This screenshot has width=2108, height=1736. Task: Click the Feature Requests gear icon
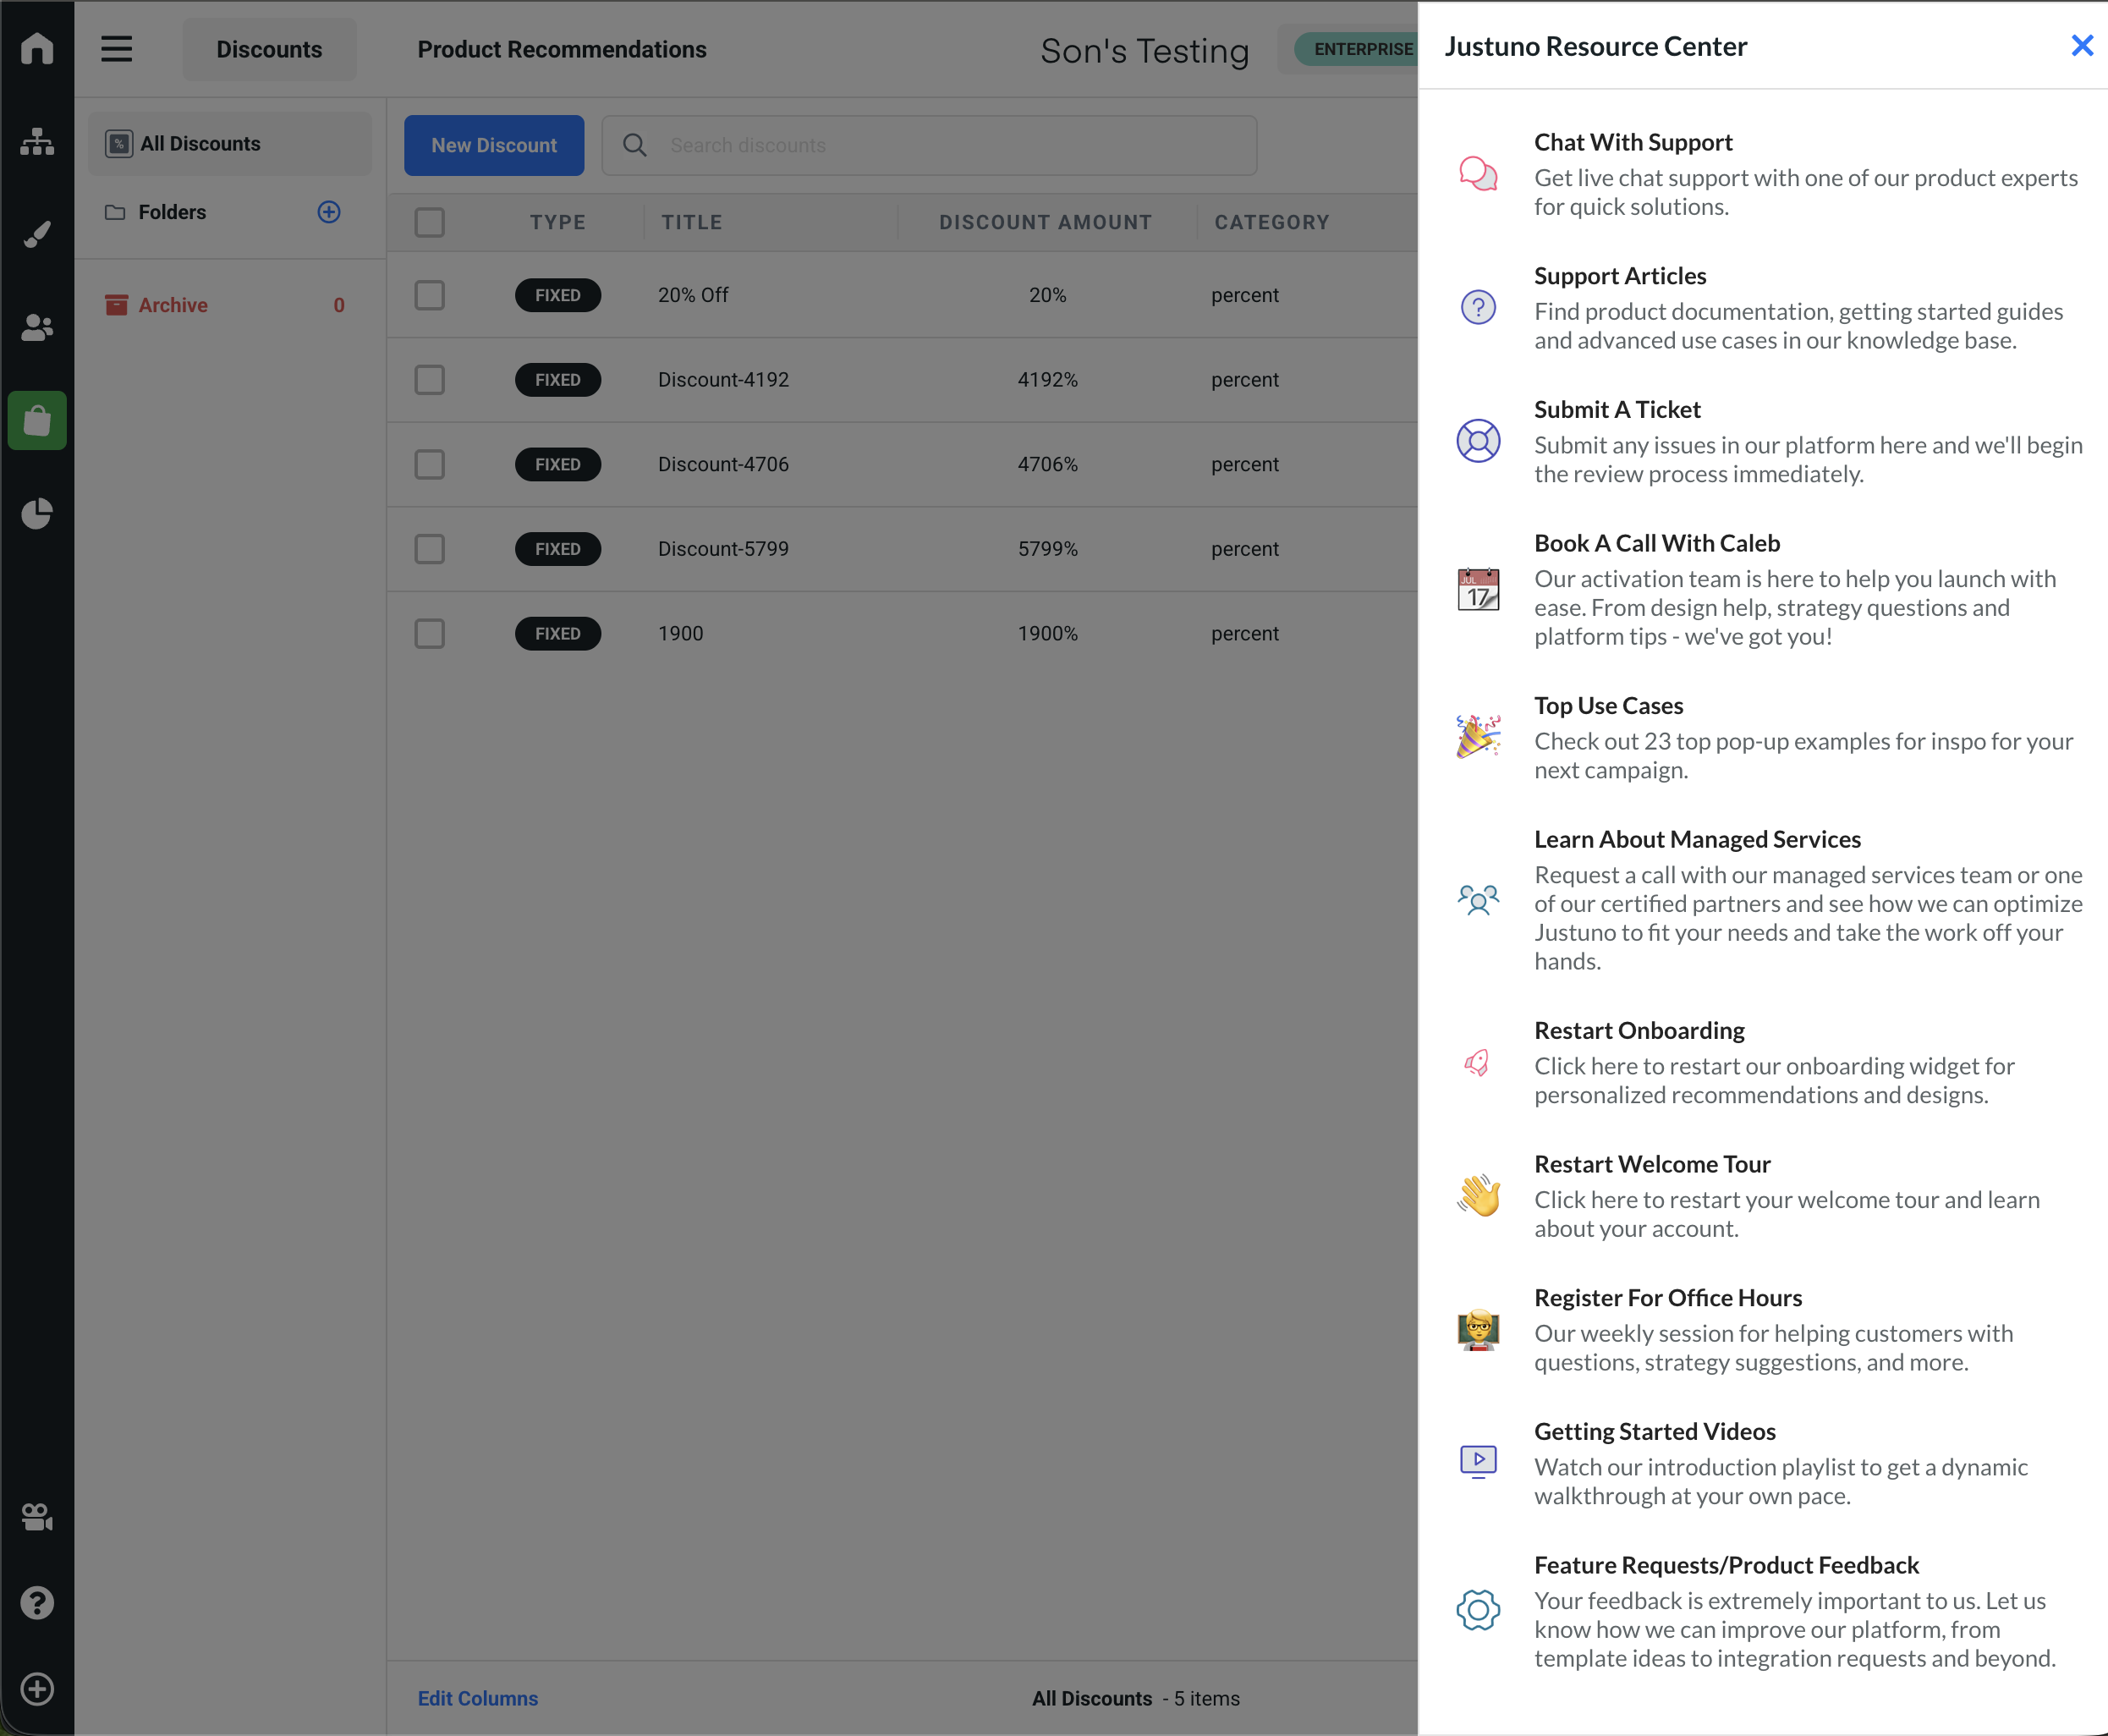coord(1478,1610)
